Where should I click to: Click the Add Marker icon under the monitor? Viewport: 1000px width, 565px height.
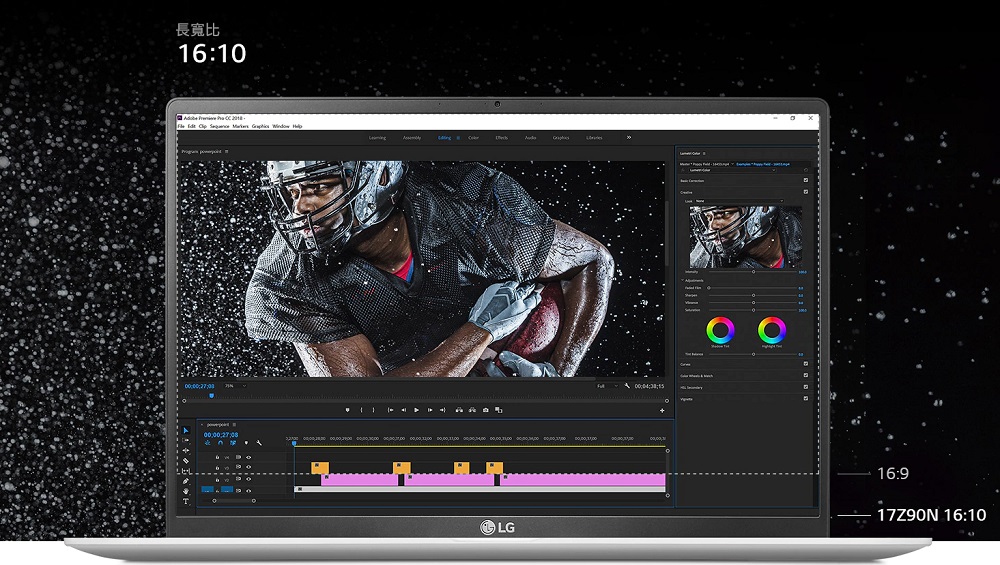[347, 410]
